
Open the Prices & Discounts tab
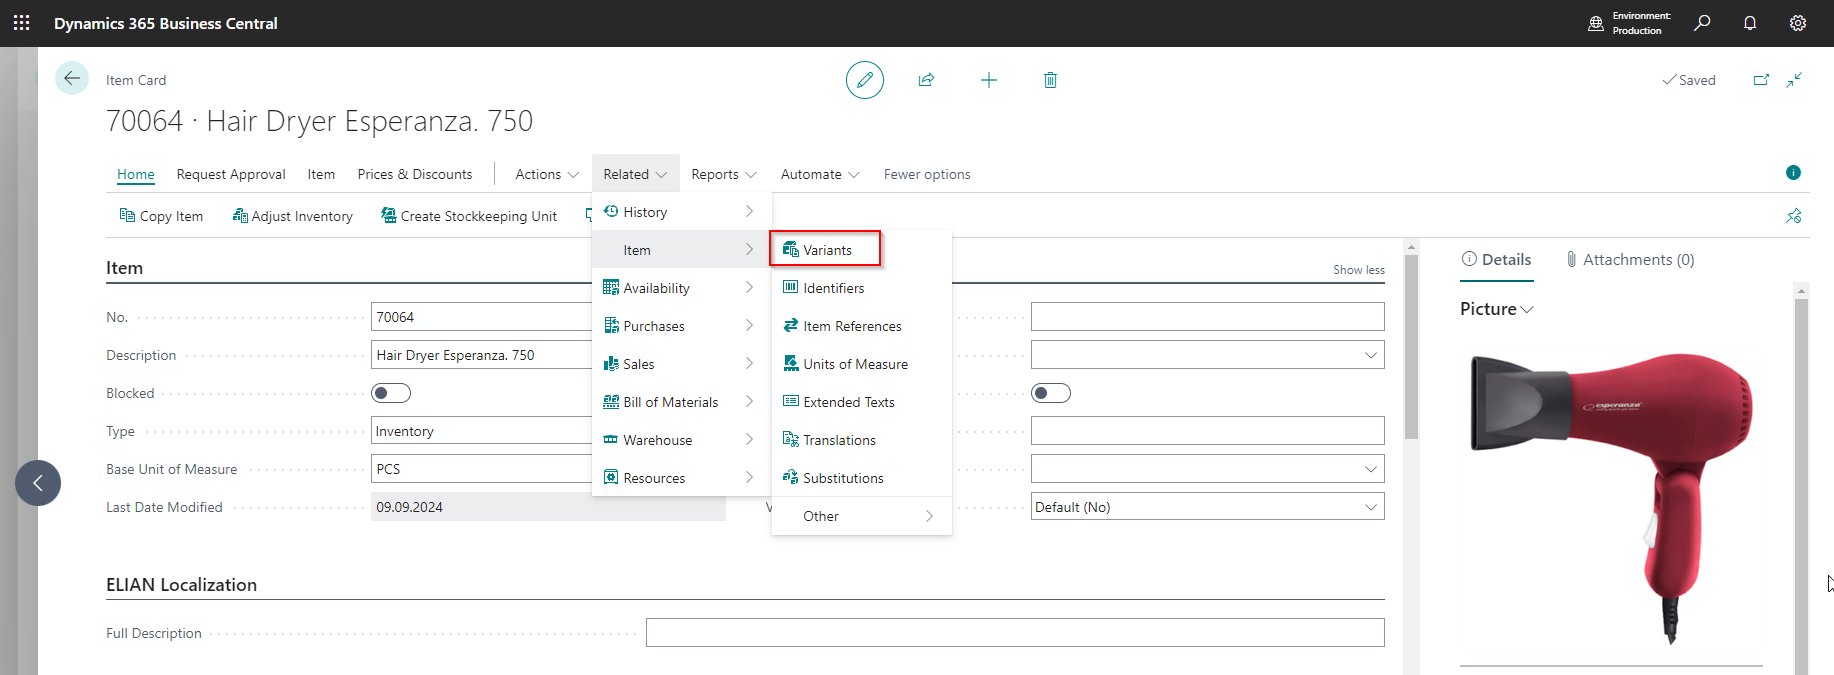[x=415, y=174]
